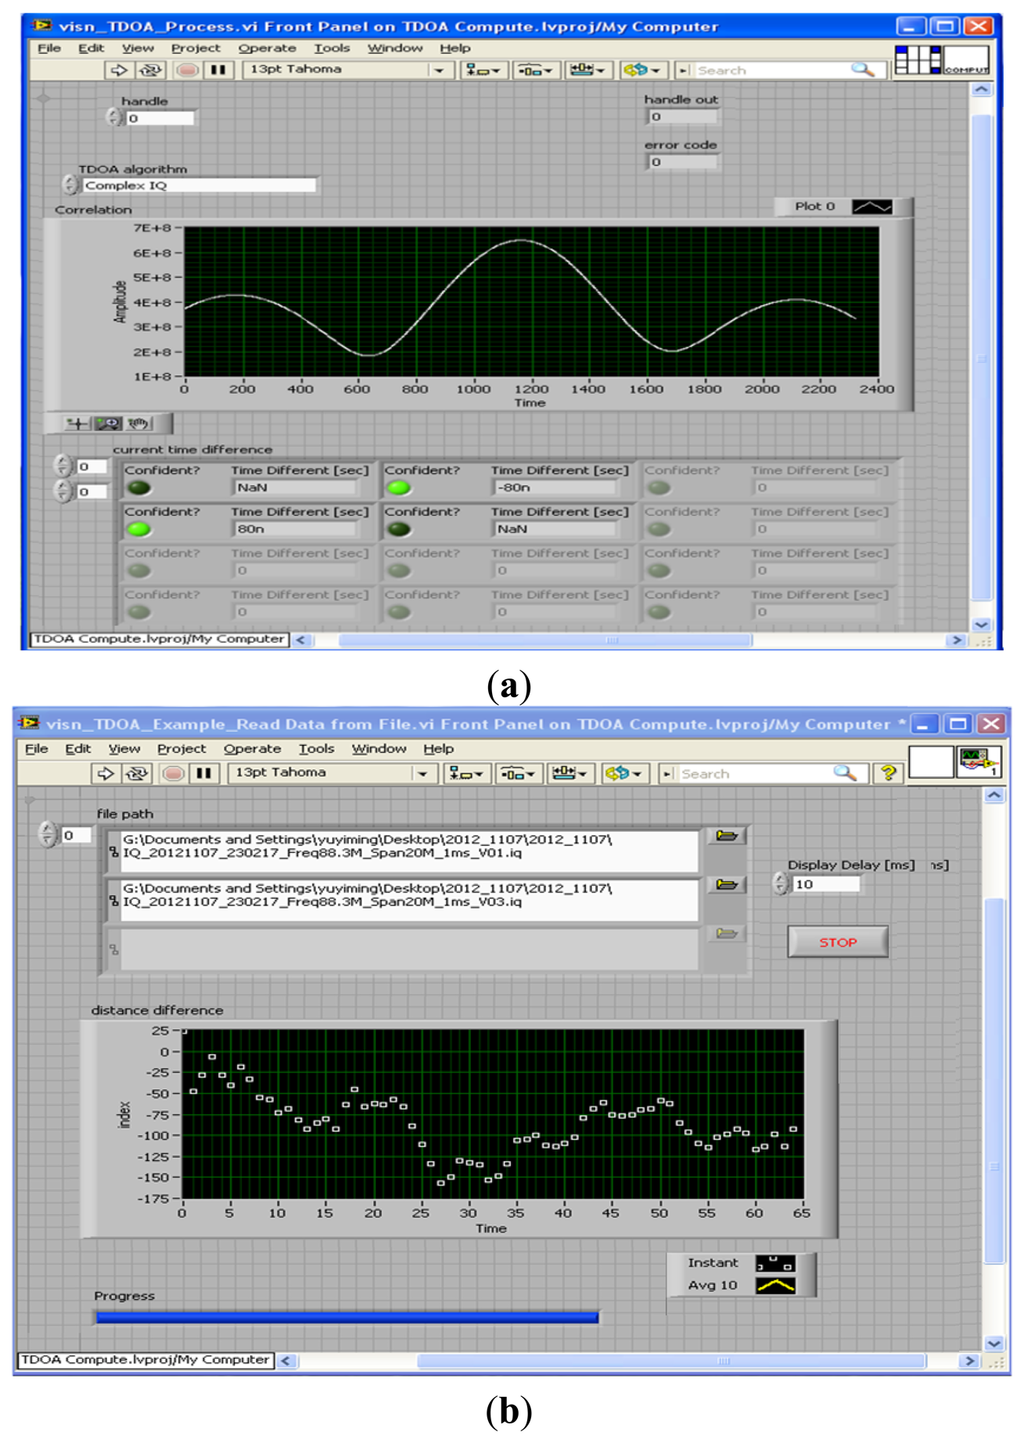This screenshot has height=1443, width=1024.
Task: Expand font dropdown in TDOA_Process window toolbar
Action: (x=439, y=70)
